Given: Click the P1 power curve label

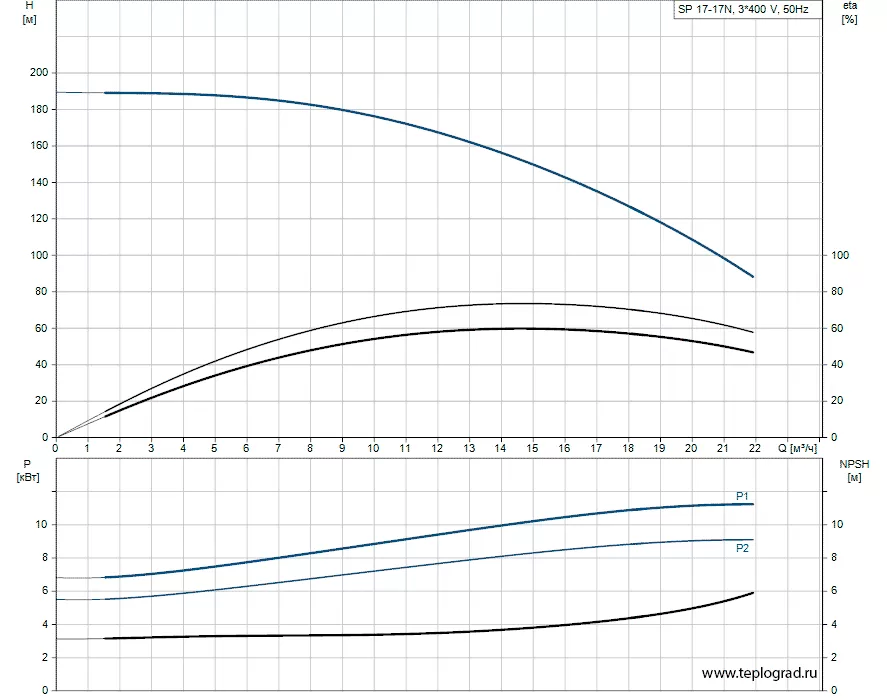Looking at the screenshot, I should (x=743, y=496).
